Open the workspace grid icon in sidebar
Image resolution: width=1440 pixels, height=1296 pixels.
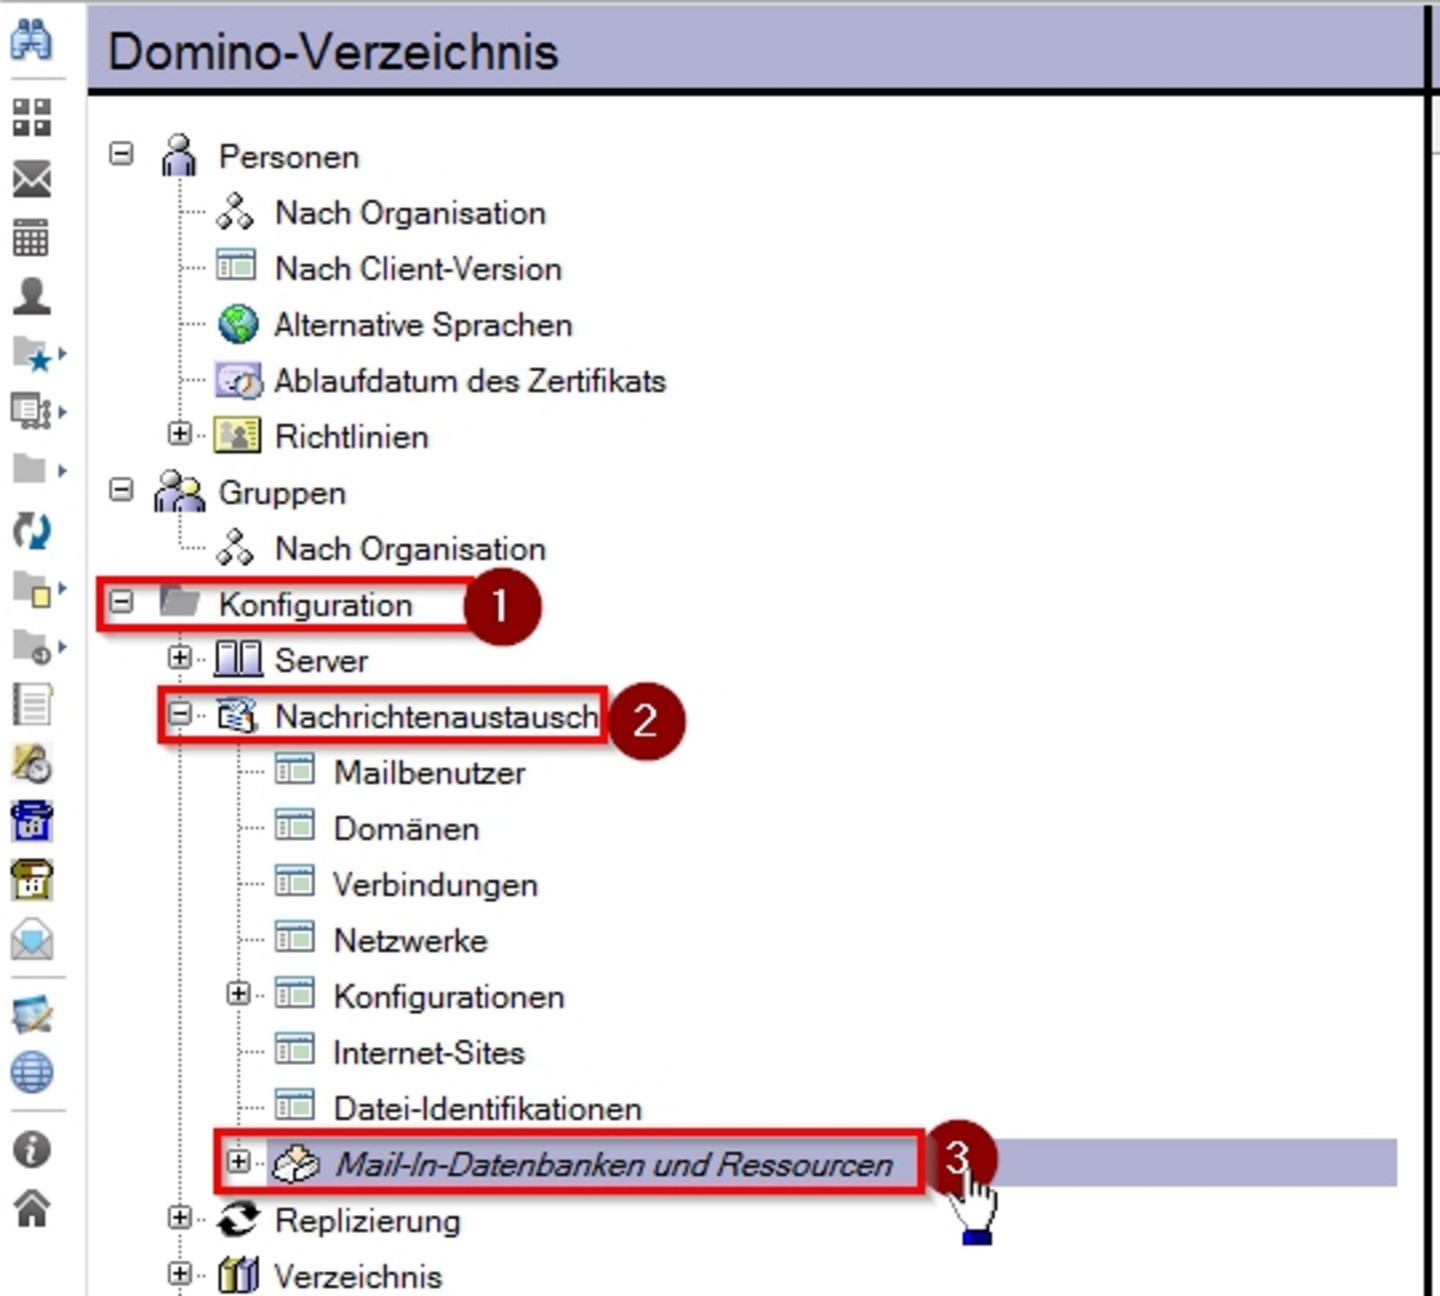[32, 117]
